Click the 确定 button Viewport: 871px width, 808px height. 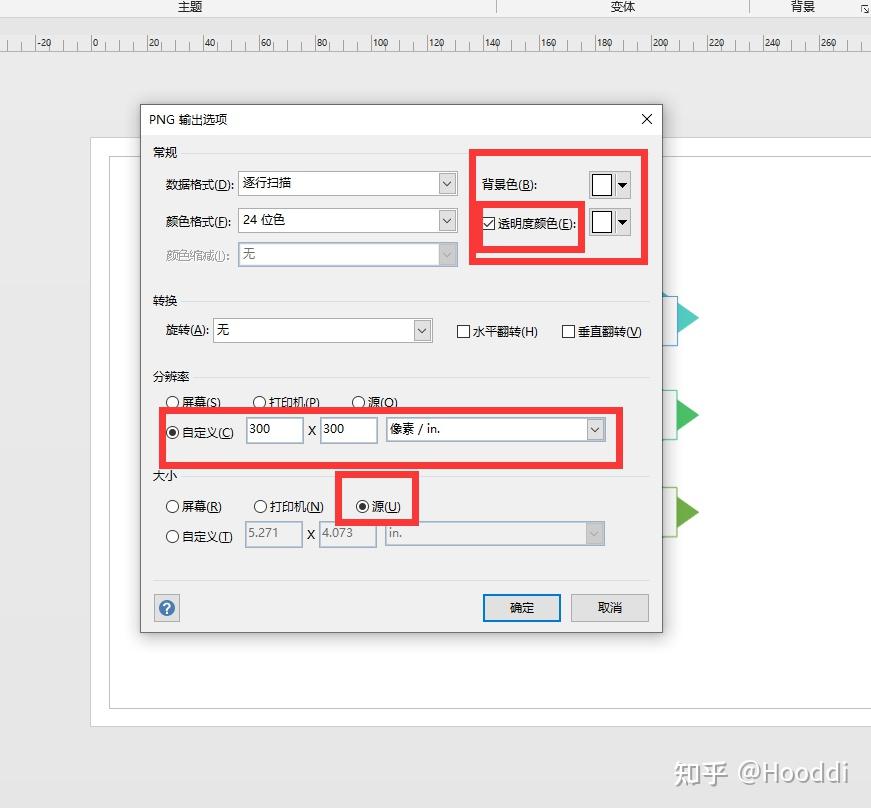pos(522,608)
